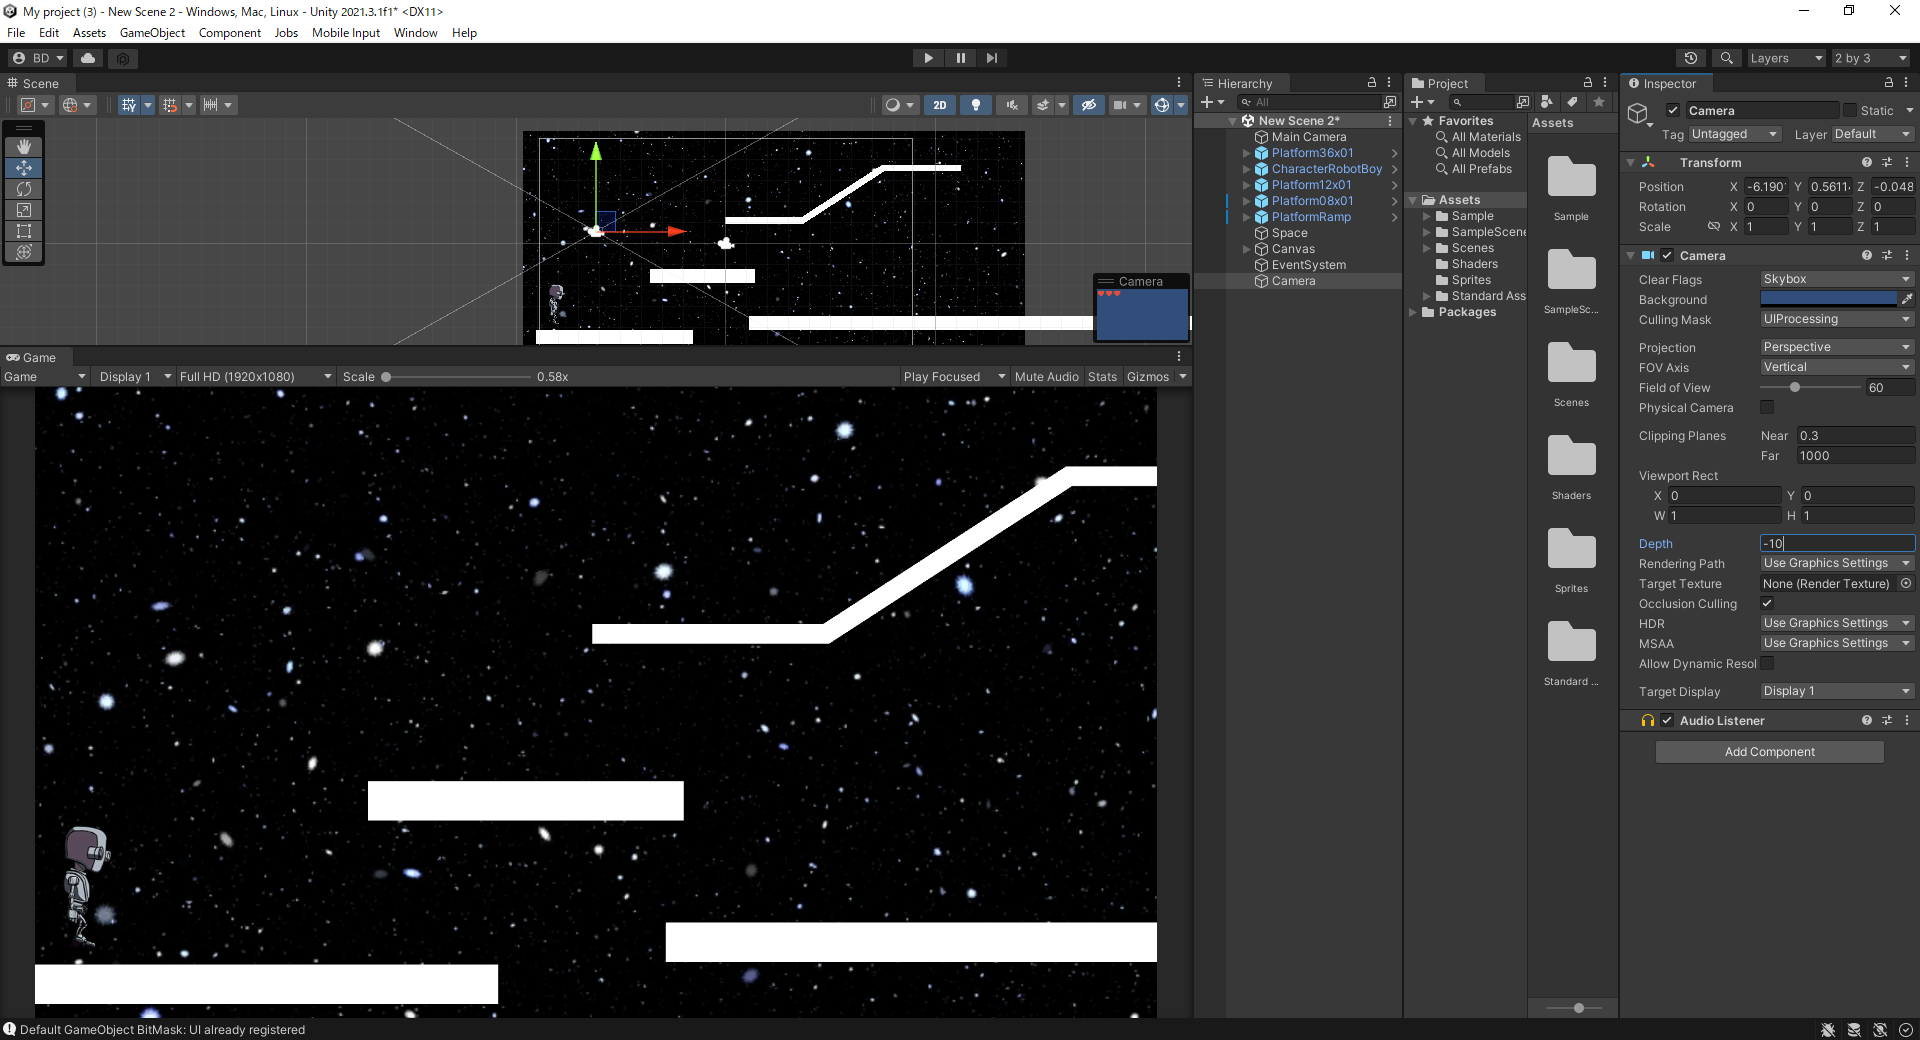Open the Clear Flags dropdown set to Skybox

pos(1835,279)
